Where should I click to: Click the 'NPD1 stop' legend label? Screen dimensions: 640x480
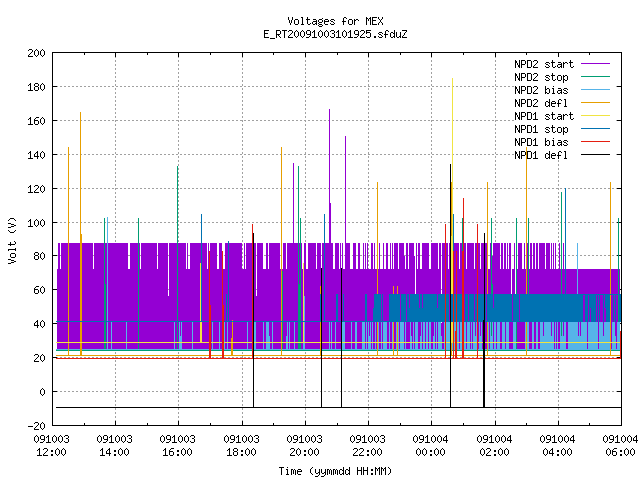click(541, 129)
